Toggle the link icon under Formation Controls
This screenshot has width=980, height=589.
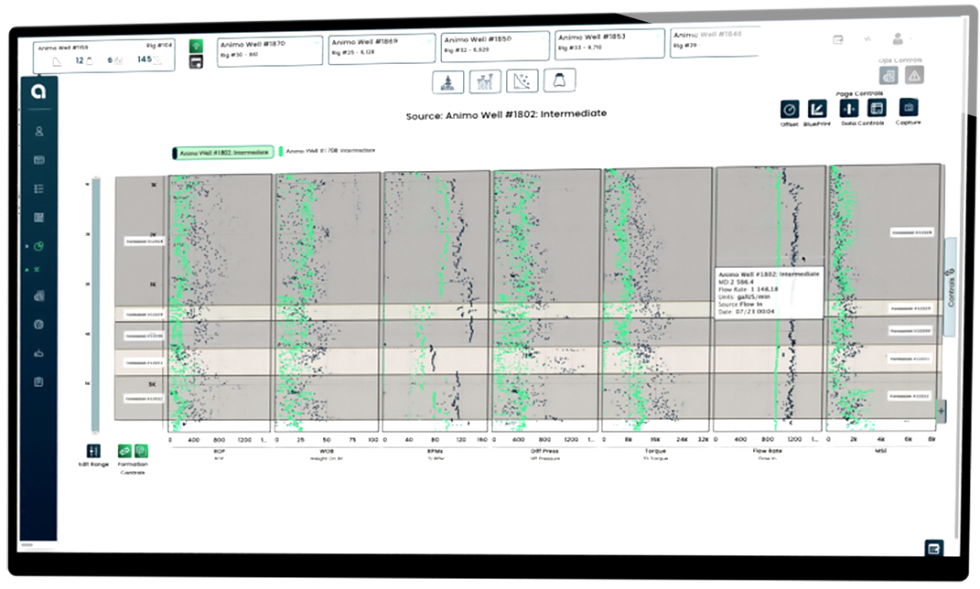(125, 451)
